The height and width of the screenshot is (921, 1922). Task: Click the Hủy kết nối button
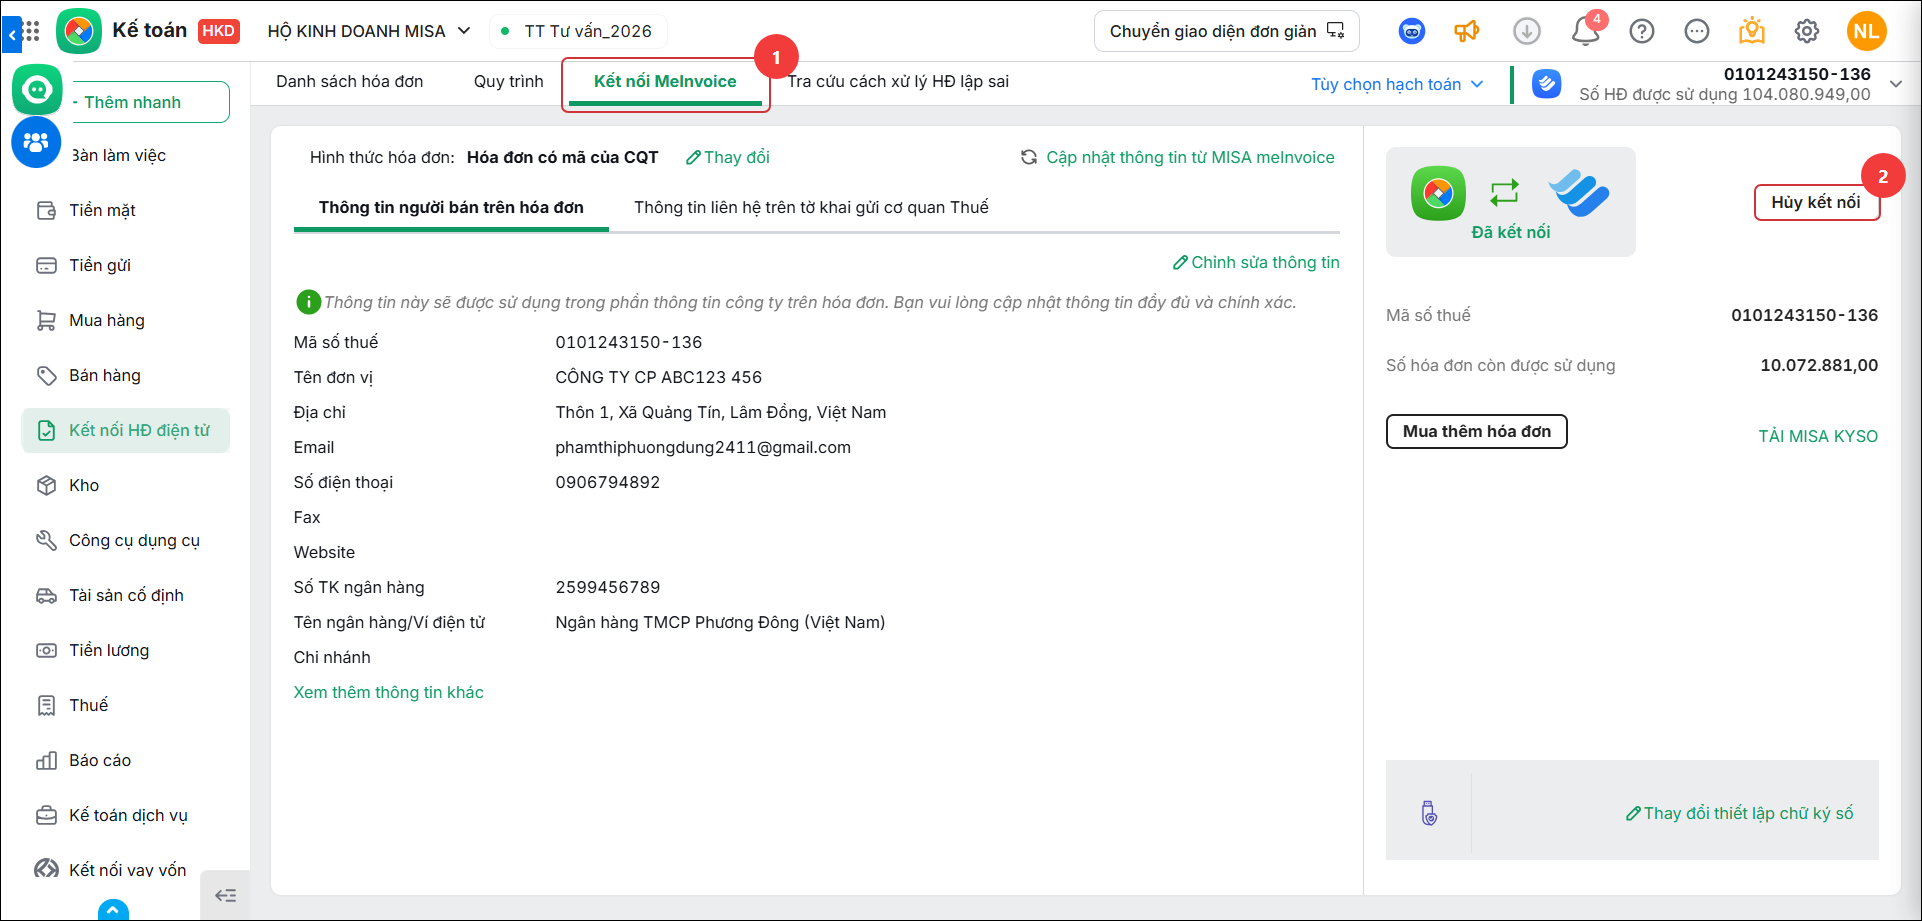[1816, 202]
